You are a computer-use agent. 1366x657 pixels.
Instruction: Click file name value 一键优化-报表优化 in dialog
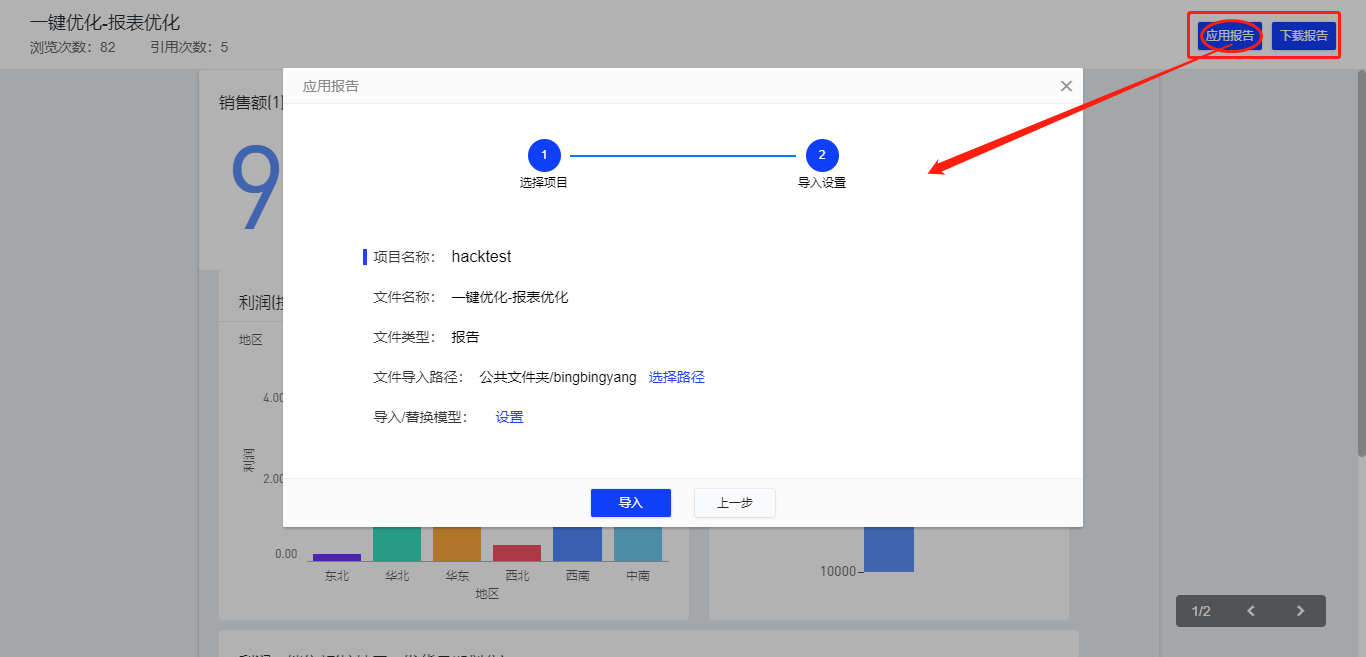[510, 297]
